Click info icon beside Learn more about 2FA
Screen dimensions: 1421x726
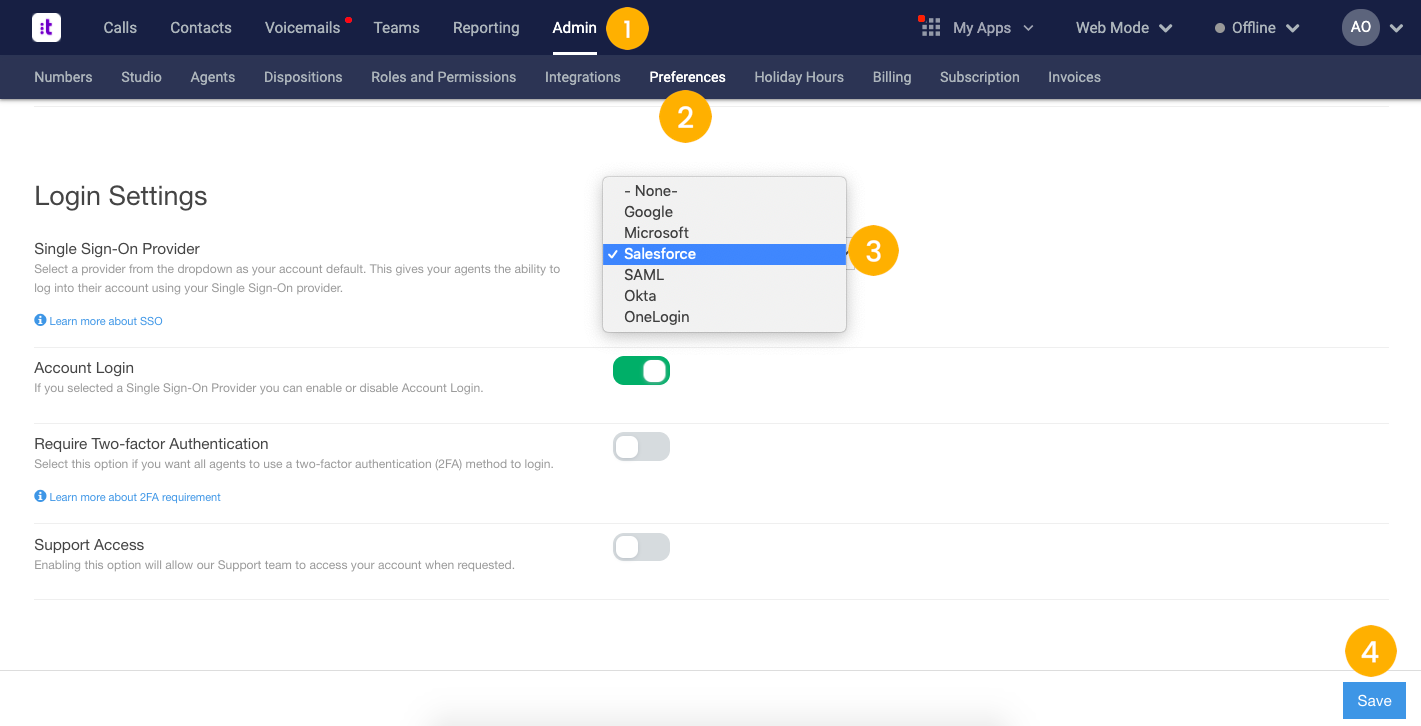(40, 497)
